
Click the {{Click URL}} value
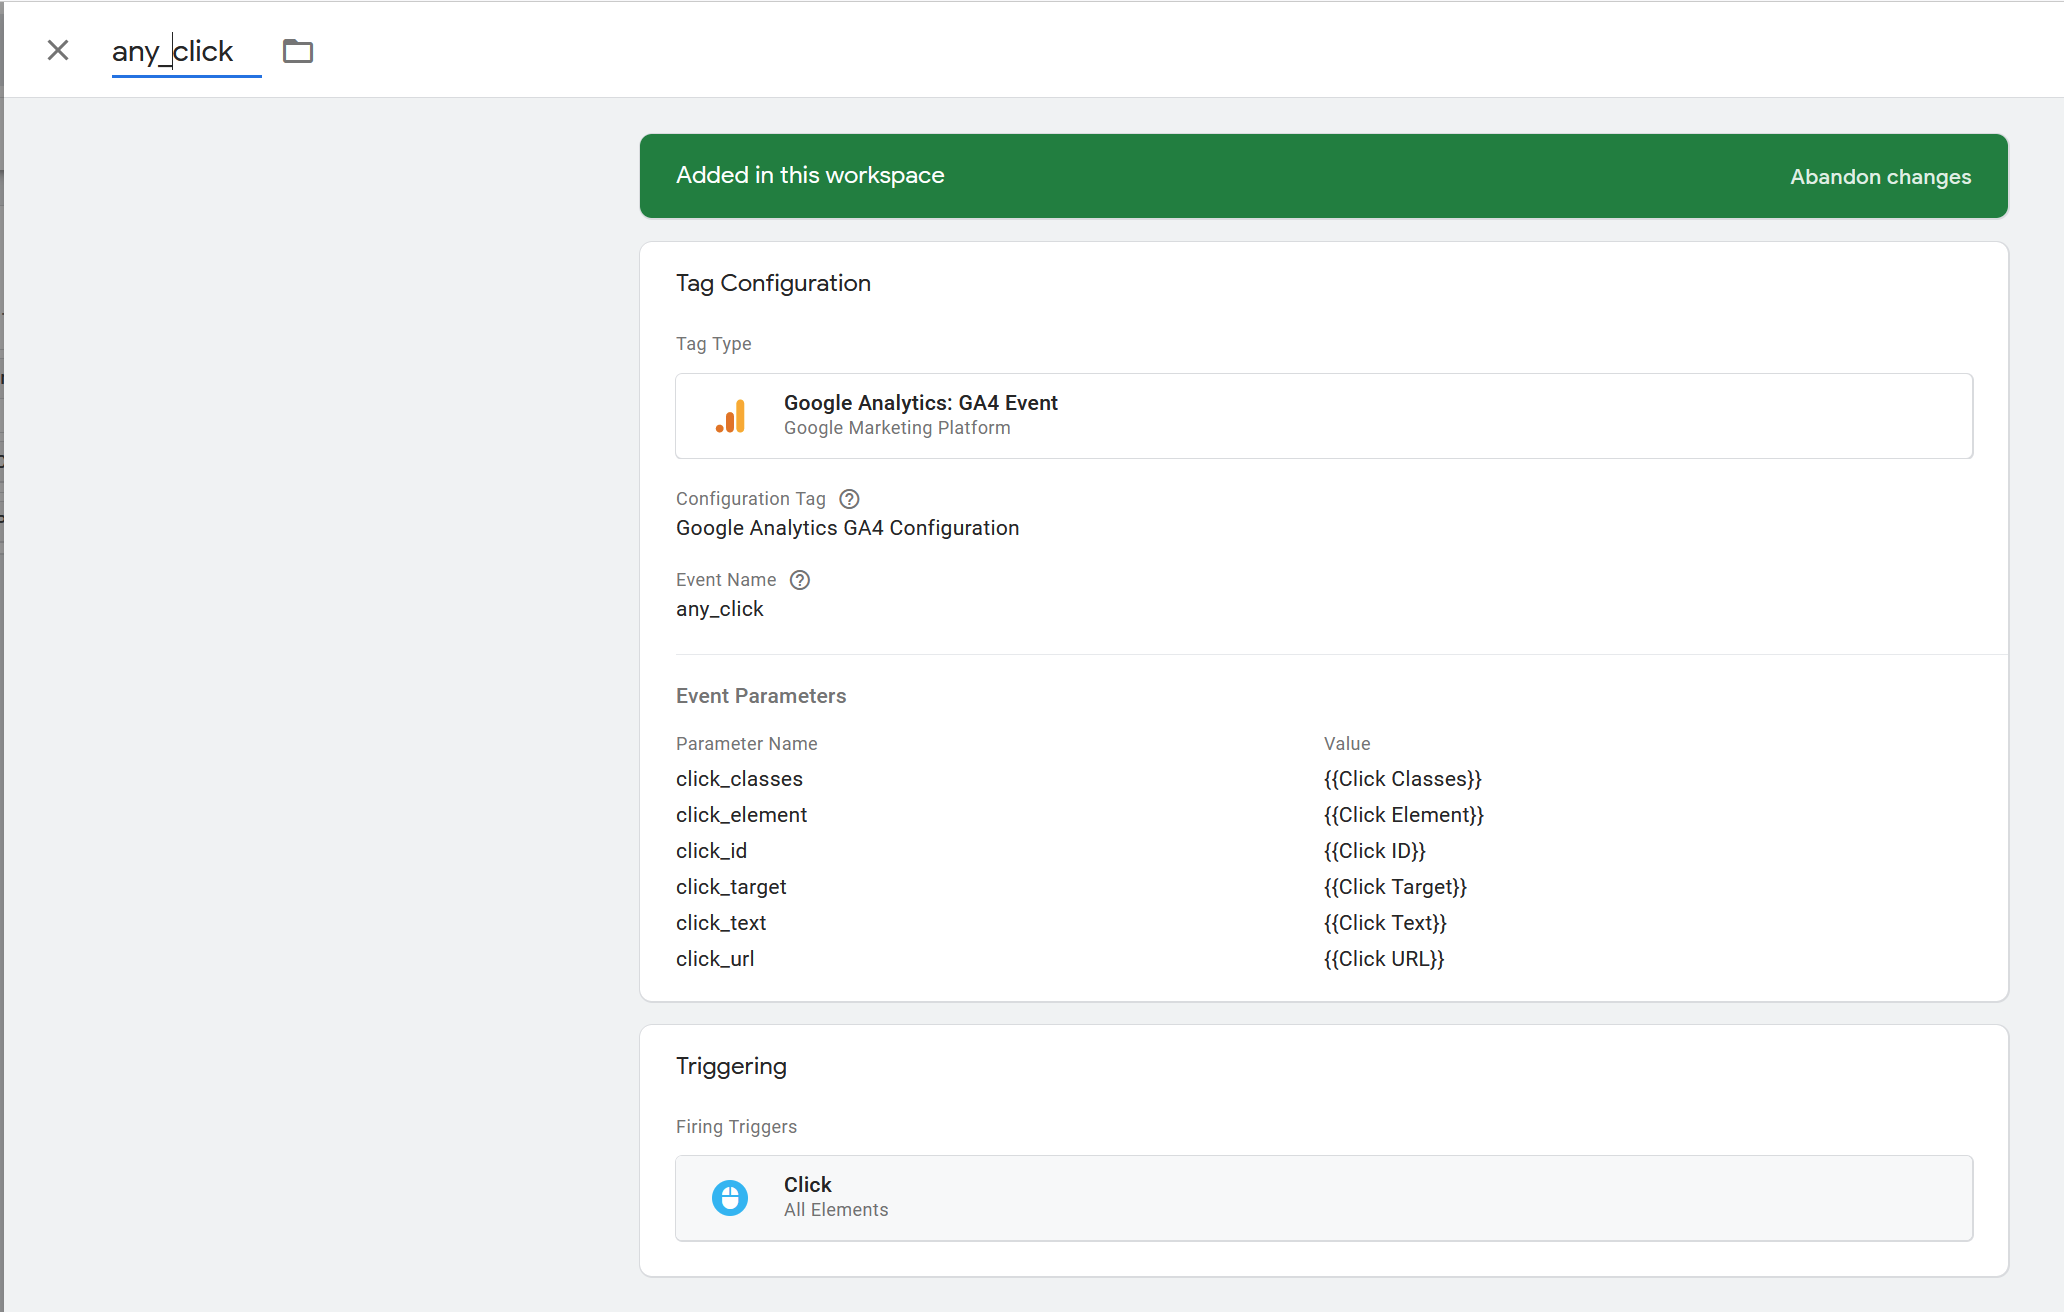point(1384,959)
